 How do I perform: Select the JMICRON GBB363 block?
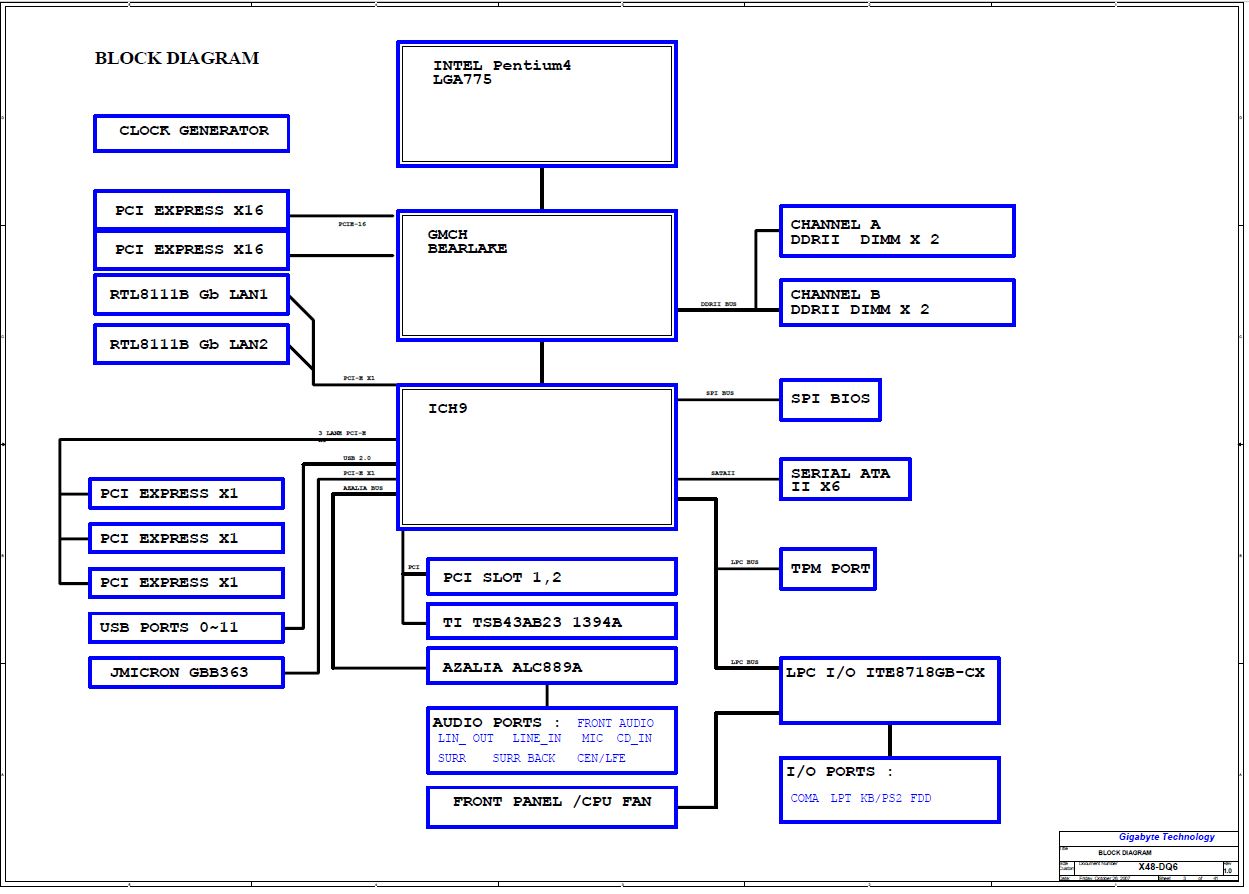coord(186,672)
